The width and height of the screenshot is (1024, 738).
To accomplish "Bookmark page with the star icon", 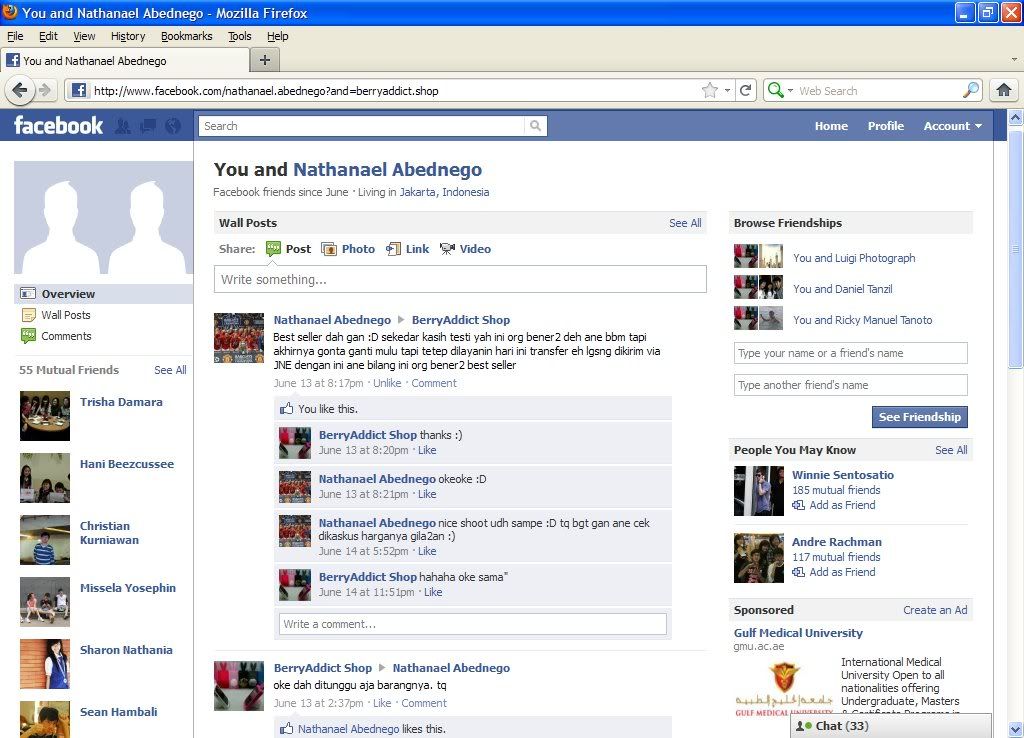I will tap(710, 90).
